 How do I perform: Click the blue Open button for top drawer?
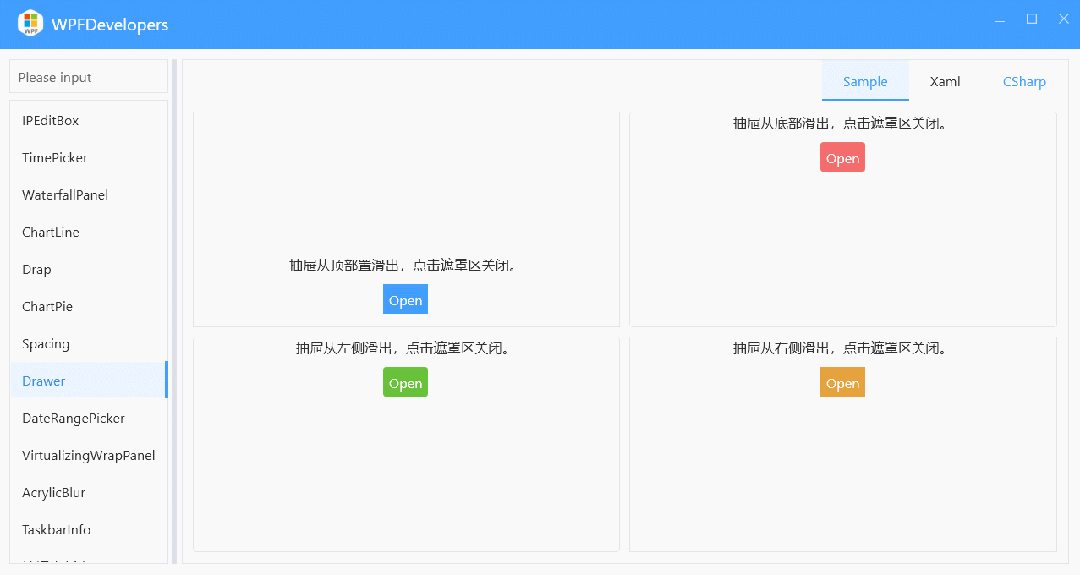coord(405,300)
